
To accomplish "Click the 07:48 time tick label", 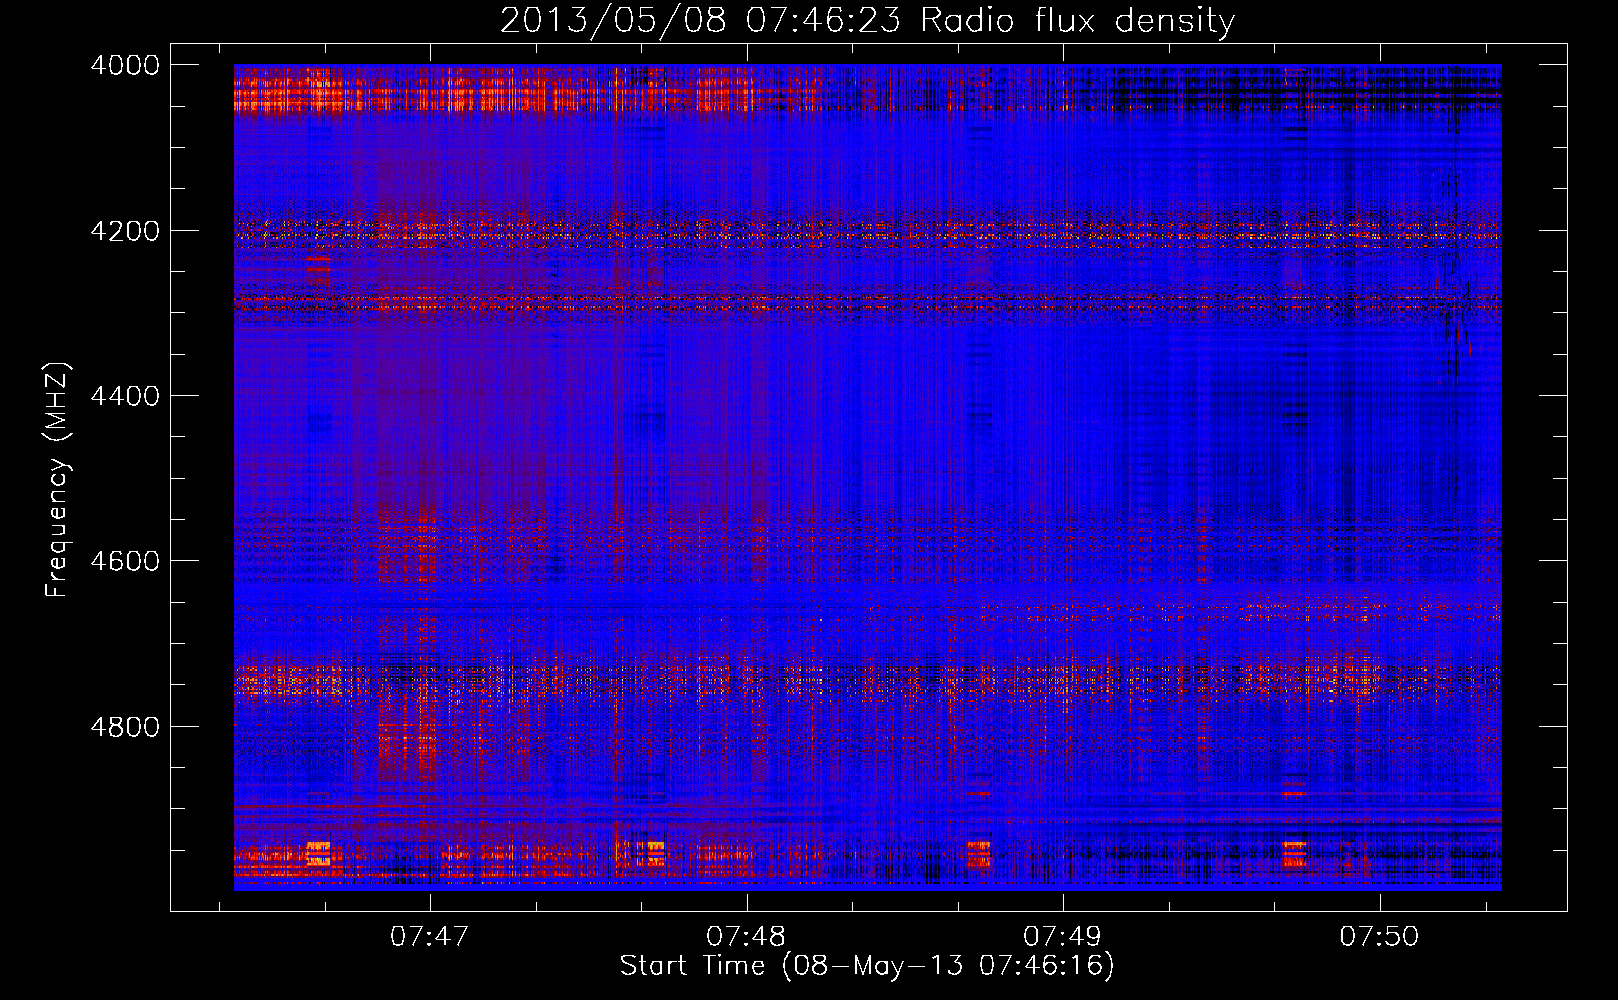I will click(x=746, y=936).
